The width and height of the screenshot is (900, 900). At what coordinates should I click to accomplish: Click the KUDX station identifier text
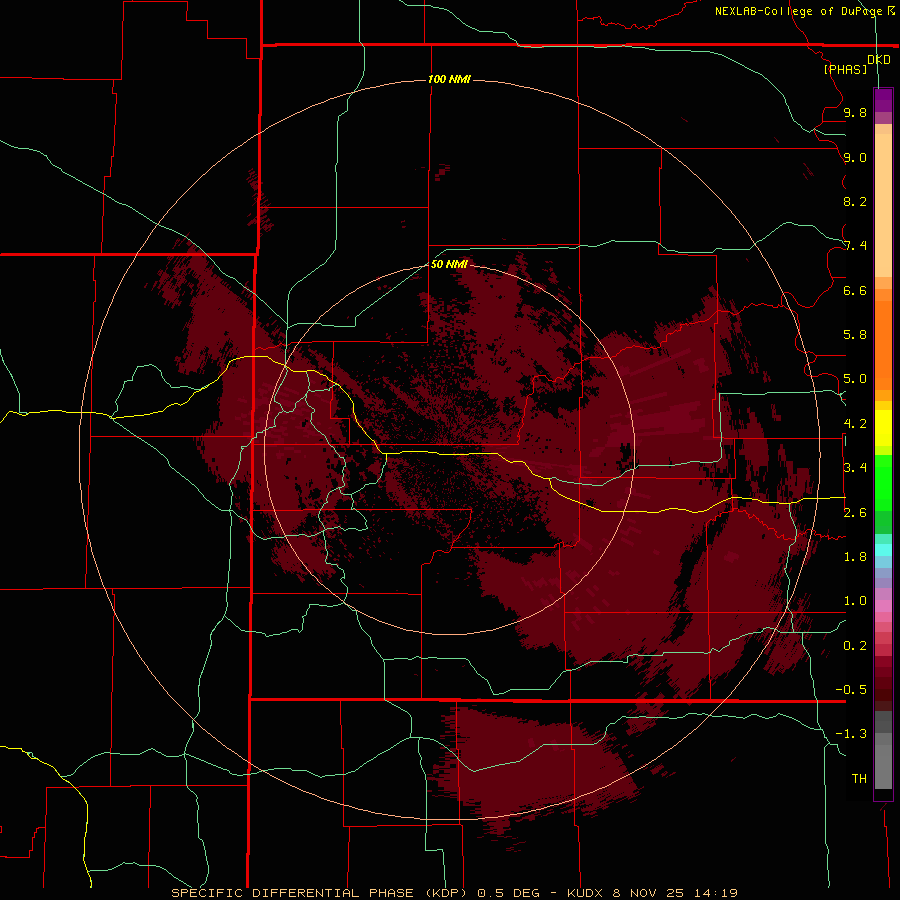click(585, 893)
